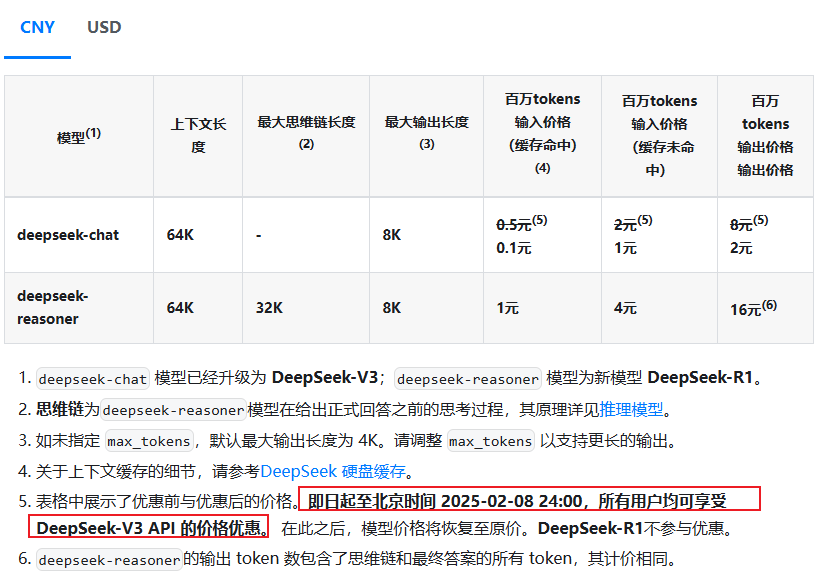The height and width of the screenshot is (583, 816).
Task: Click the second max_tokens mention in note 3
Action: click(x=490, y=441)
